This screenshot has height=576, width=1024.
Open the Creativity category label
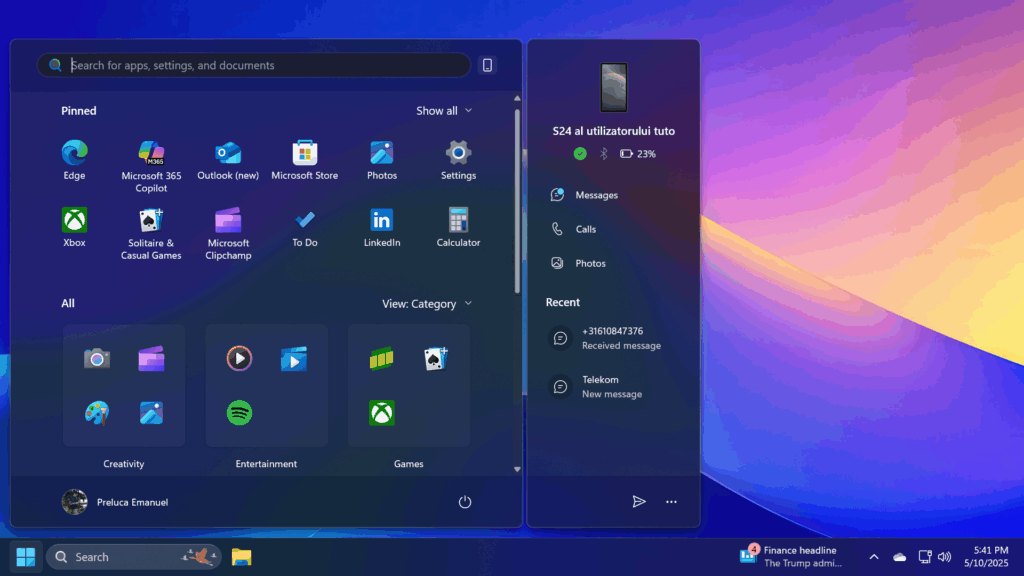click(123, 464)
